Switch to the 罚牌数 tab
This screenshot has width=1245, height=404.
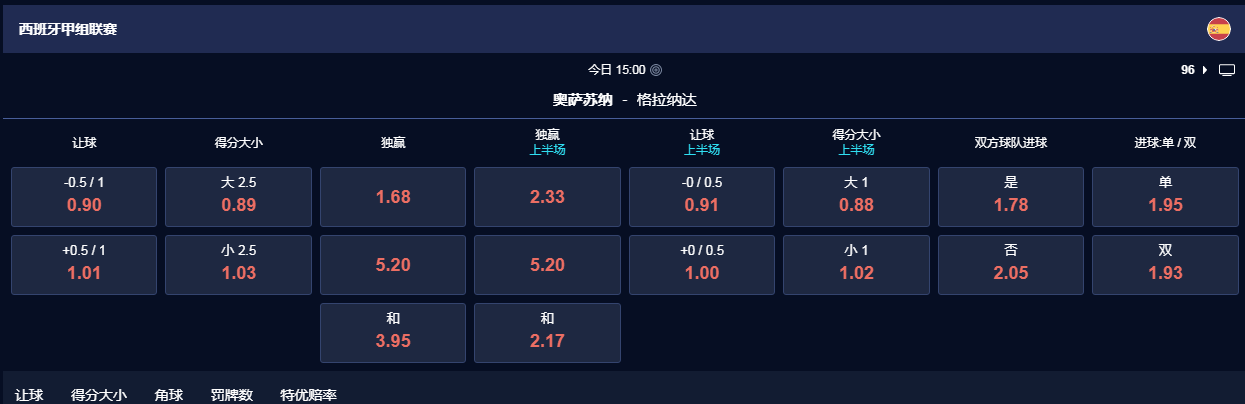pos(231,395)
